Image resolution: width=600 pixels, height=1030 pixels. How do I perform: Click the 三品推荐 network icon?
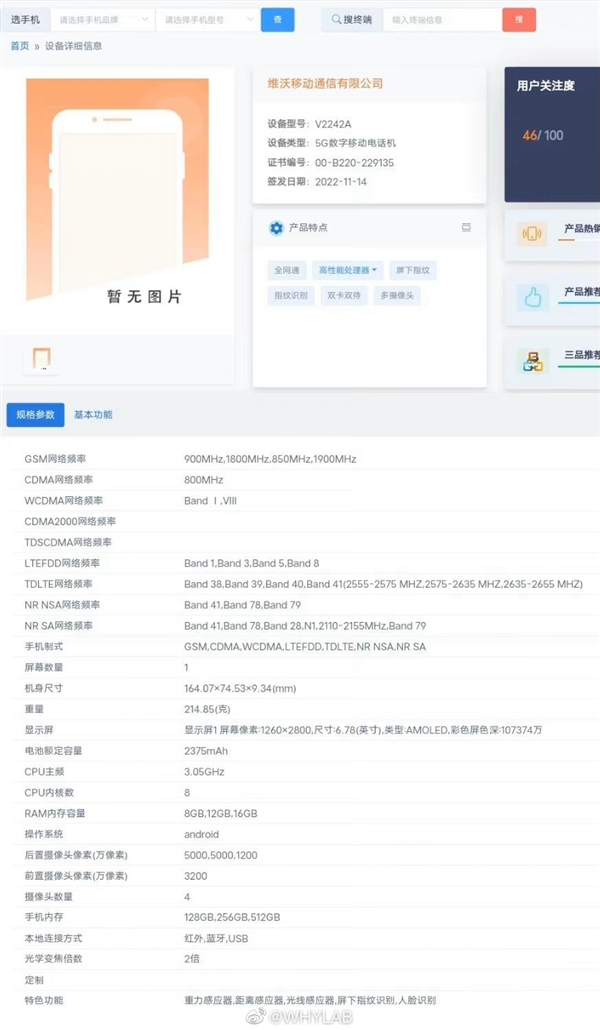[x=532, y=361]
